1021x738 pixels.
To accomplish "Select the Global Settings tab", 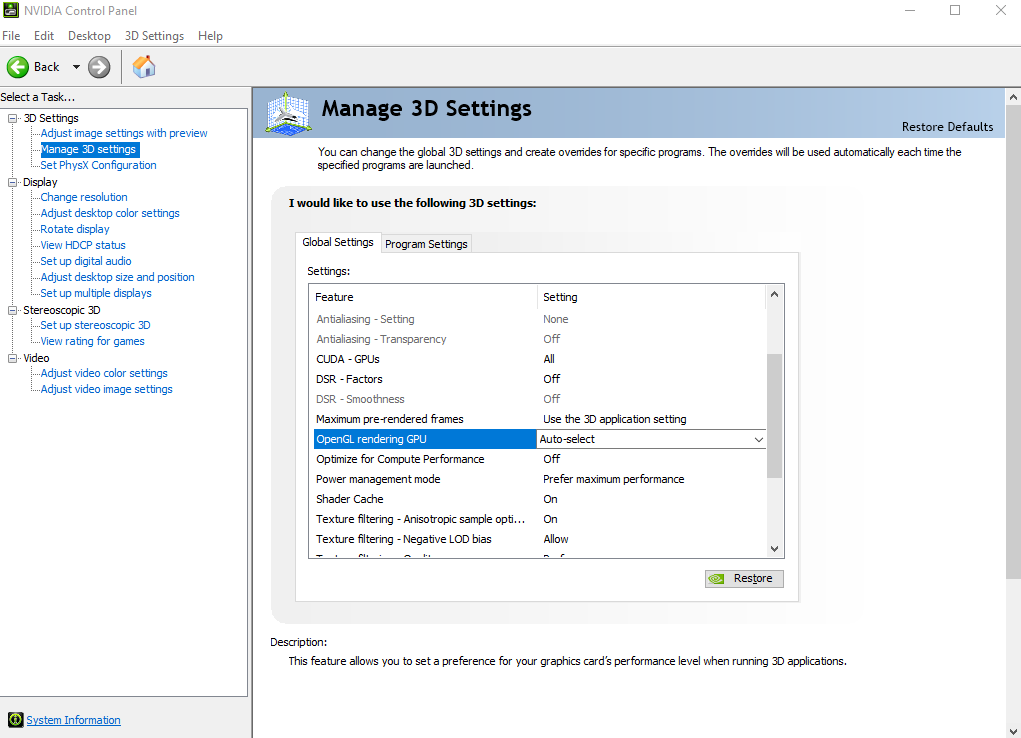I will coord(338,242).
